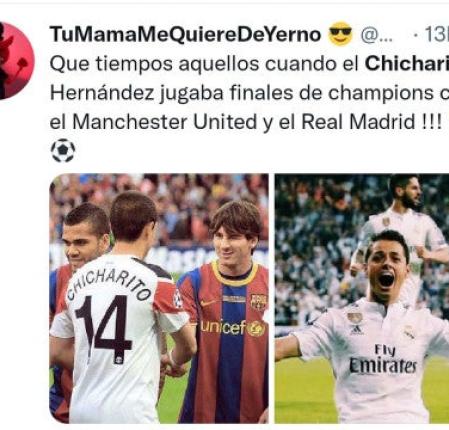
Task: Click the "Hernández jugaba finales" text line
Action: pos(249,93)
